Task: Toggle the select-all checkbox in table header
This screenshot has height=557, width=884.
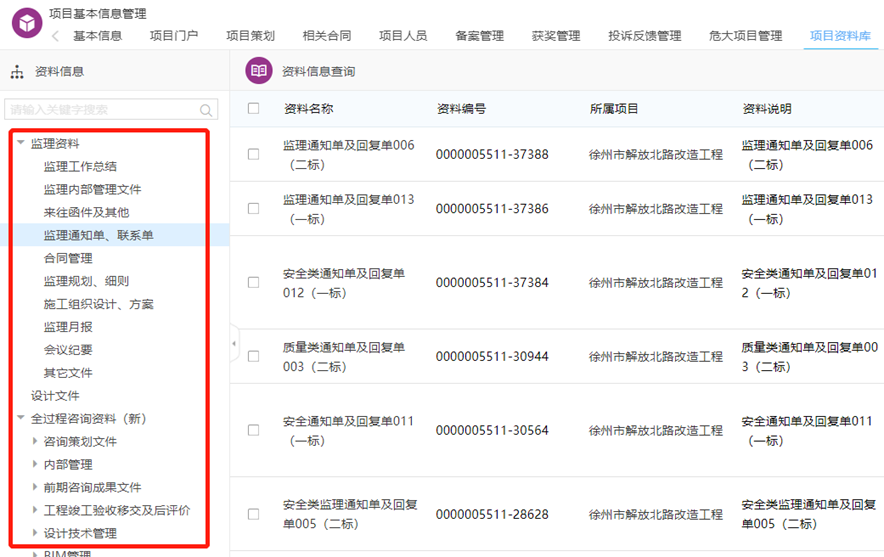Action: pyautogui.click(x=253, y=109)
